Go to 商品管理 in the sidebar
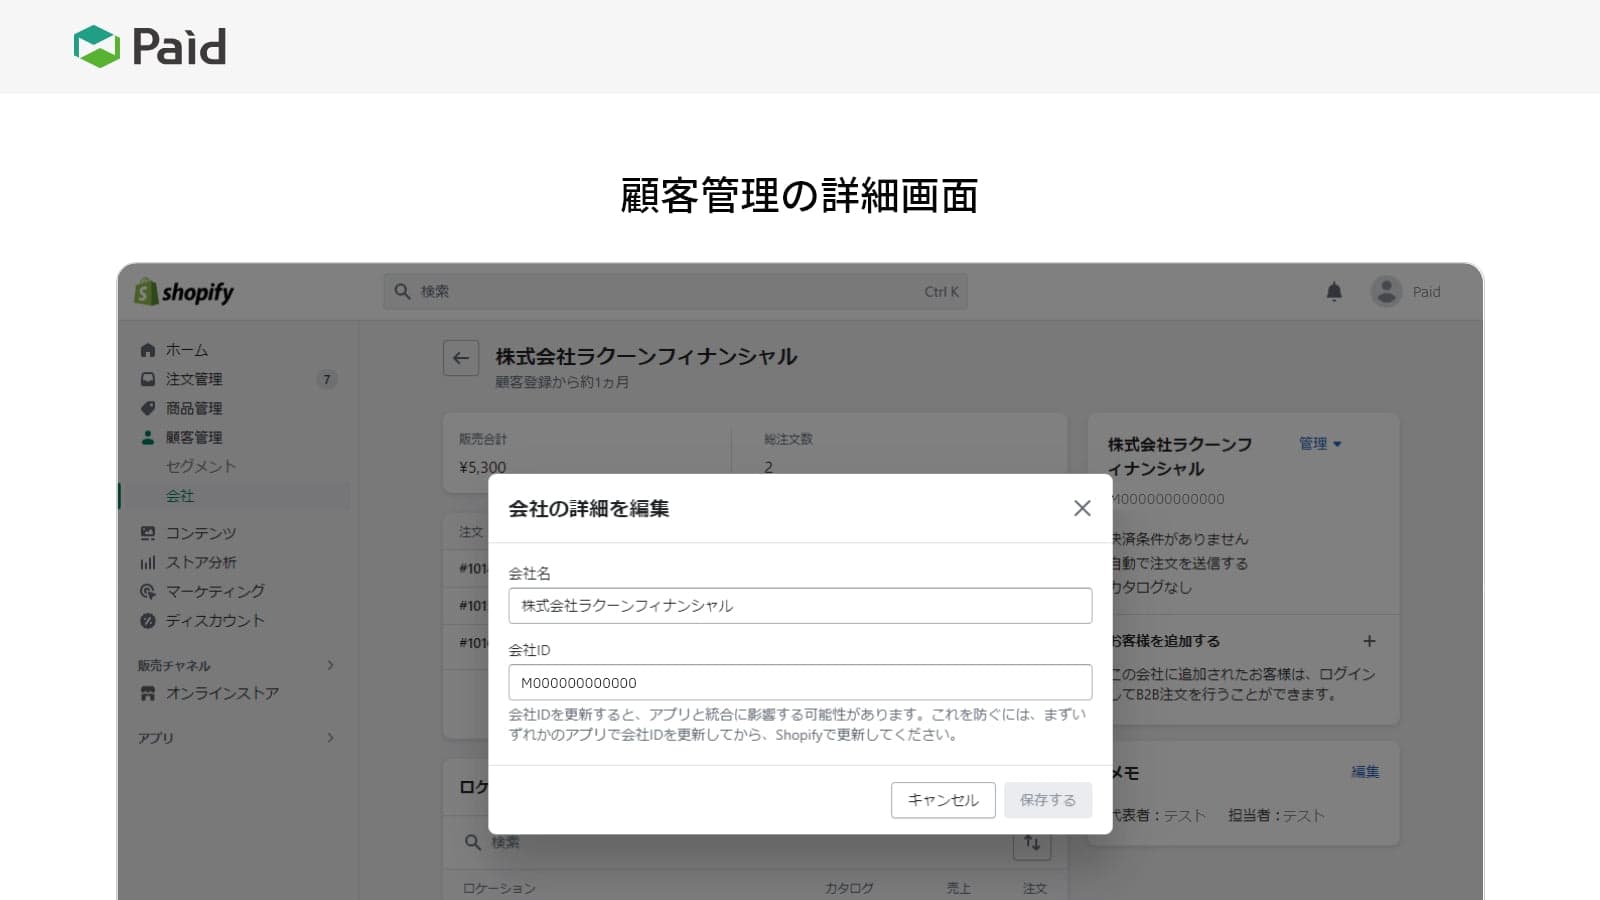Viewport: 1600px width, 900px height. [x=194, y=408]
